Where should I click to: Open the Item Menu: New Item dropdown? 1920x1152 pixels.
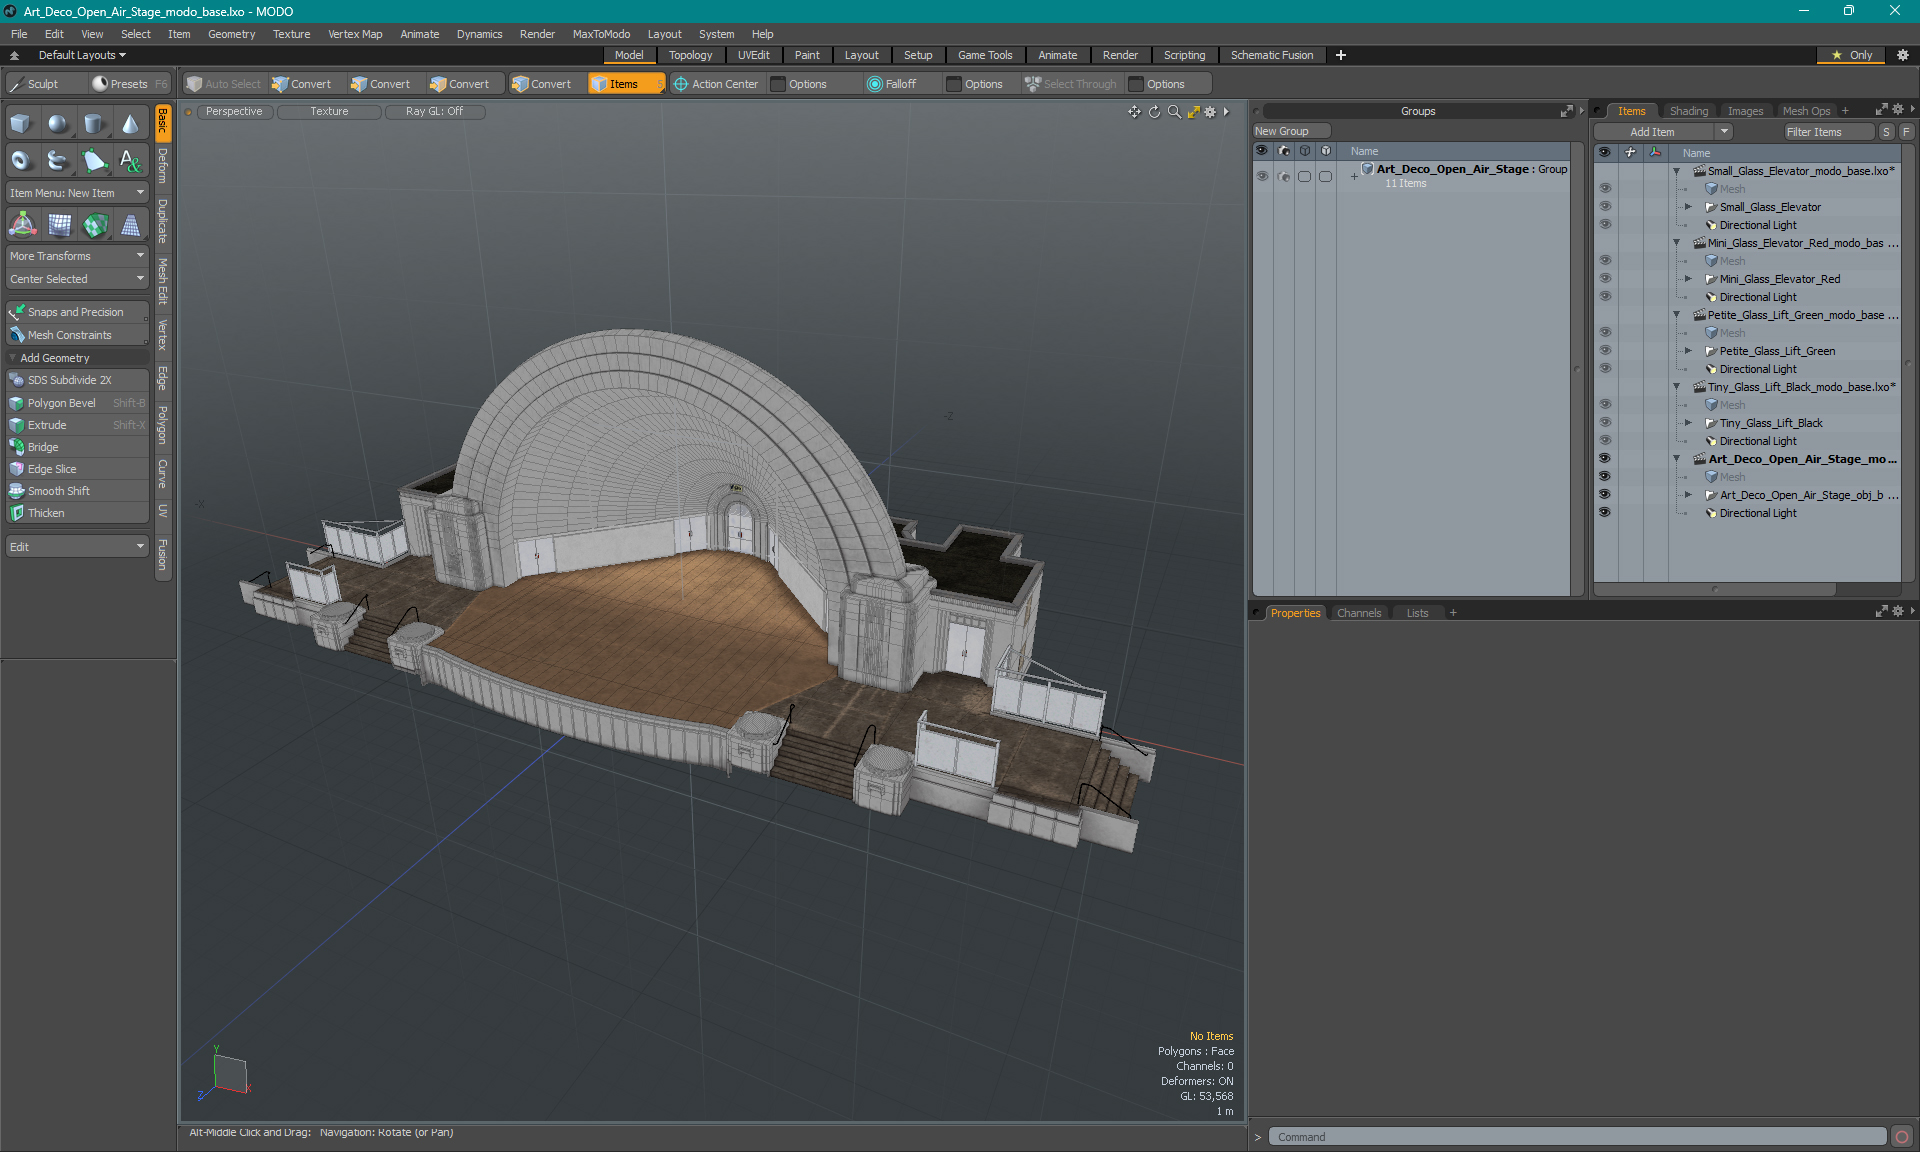tap(77, 193)
